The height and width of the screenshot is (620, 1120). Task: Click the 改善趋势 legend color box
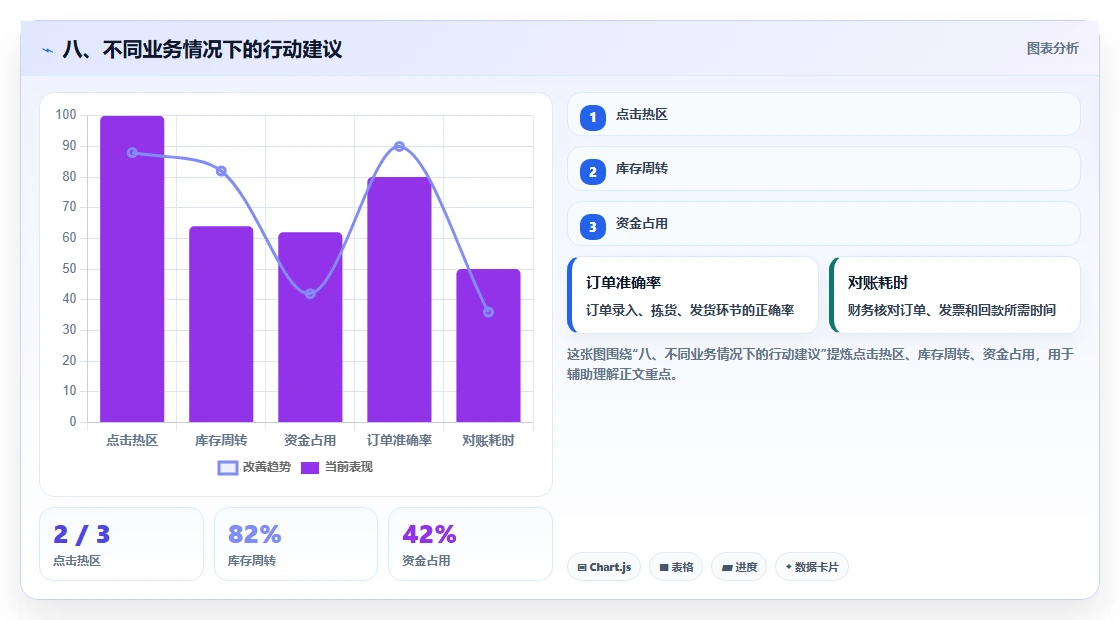pyautogui.click(x=228, y=468)
